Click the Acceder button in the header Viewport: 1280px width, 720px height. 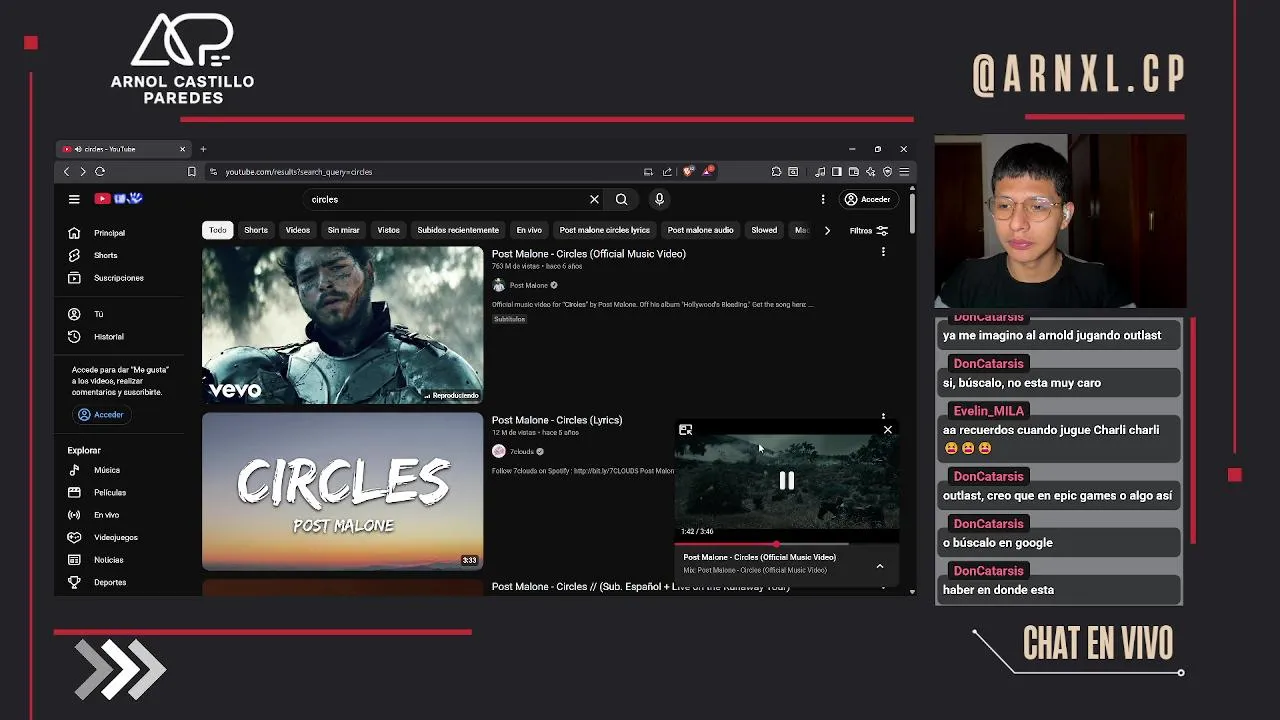tap(867, 199)
